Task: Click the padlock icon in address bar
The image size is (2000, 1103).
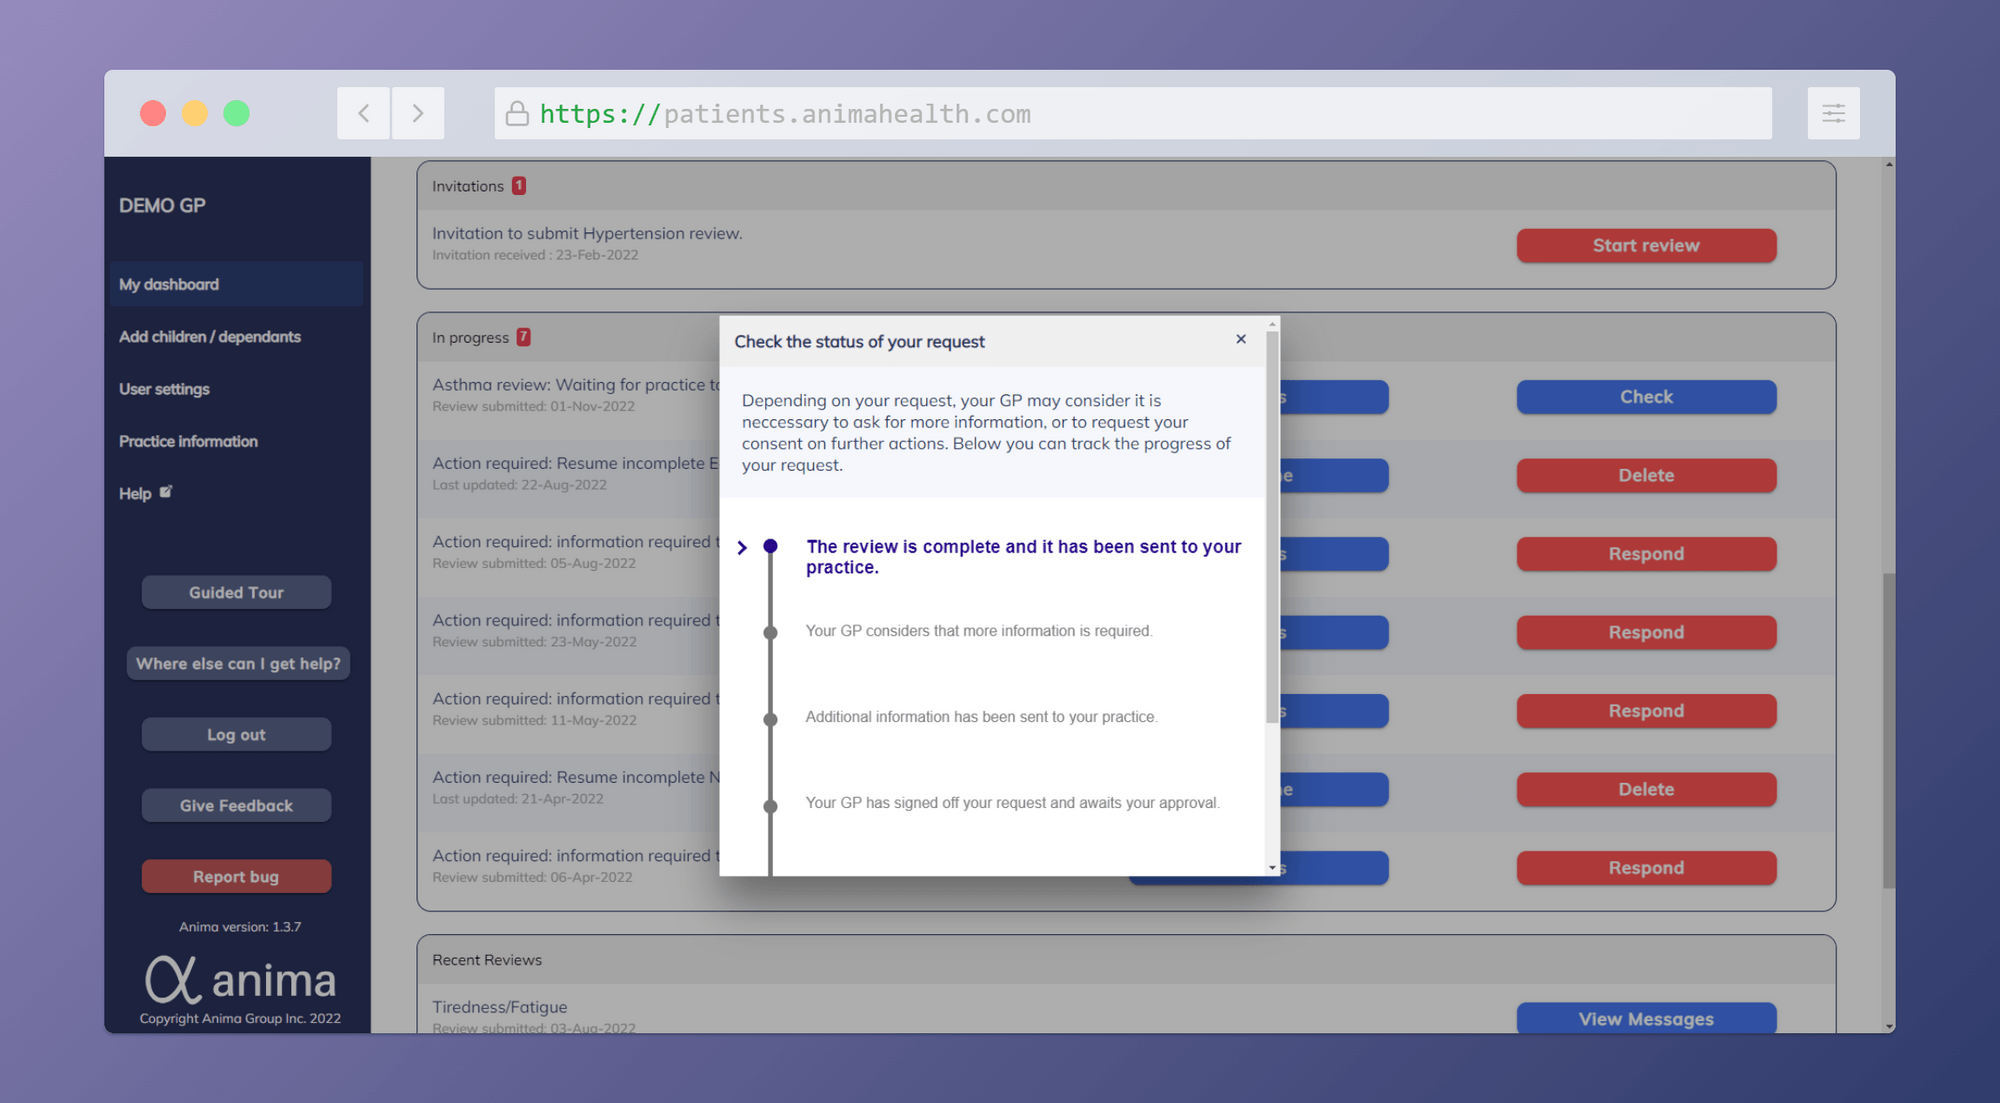Action: coord(517,113)
